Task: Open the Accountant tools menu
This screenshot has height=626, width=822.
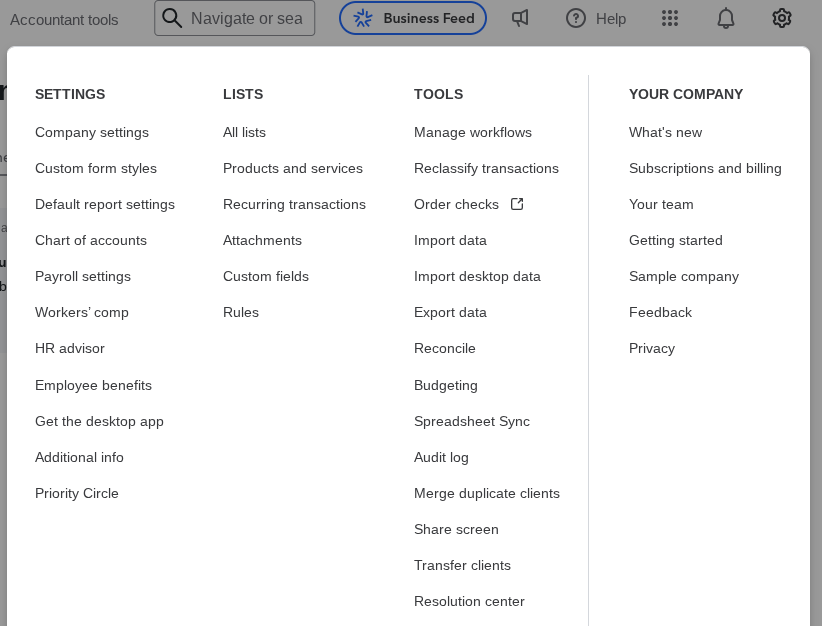Action: (x=64, y=18)
